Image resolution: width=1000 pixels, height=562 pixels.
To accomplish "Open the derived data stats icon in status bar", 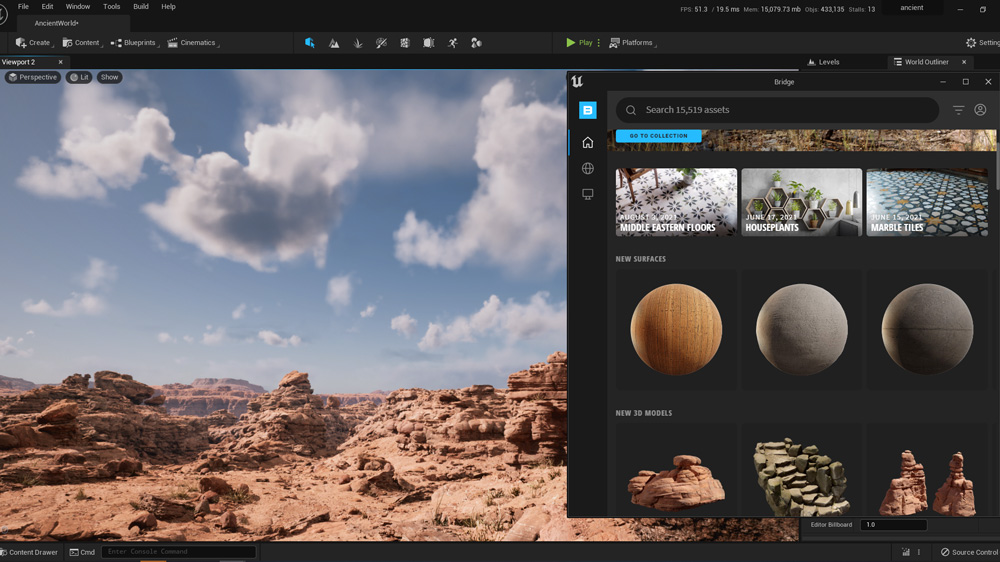I will pyautogui.click(x=906, y=552).
